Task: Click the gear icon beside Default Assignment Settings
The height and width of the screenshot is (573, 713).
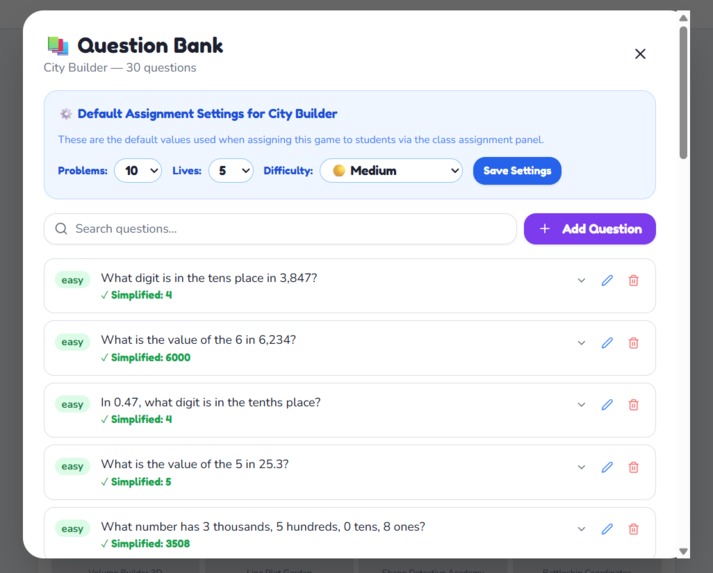Action: [x=66, y=114]
